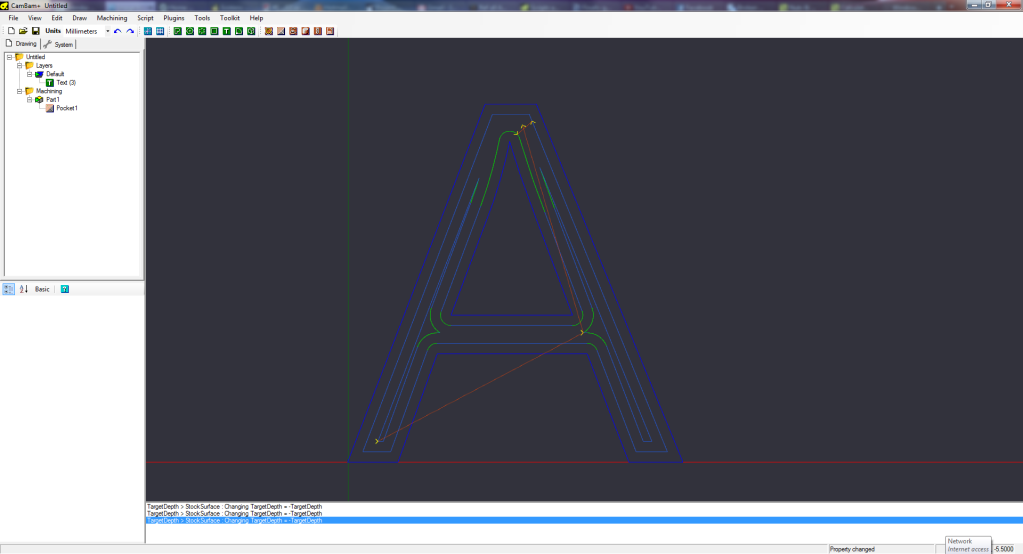Viewport: 1023px width, 554px height.
Task: Toggle the show grid icon
Action: [160, 31]
